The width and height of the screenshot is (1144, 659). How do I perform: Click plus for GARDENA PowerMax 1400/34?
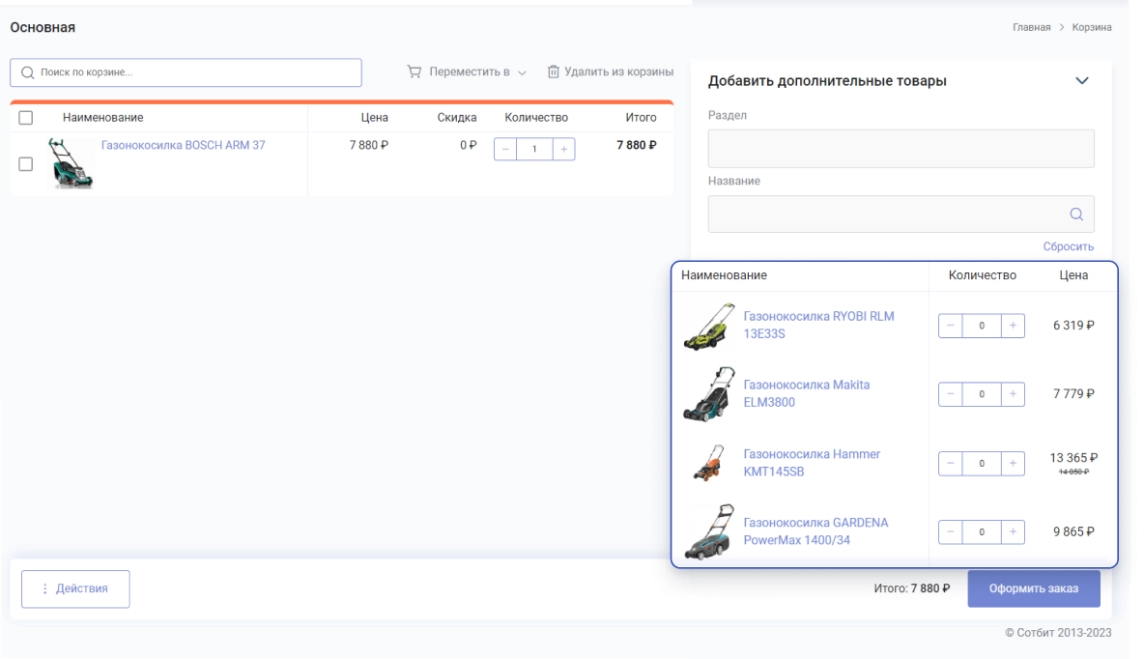coord(1013,532)
